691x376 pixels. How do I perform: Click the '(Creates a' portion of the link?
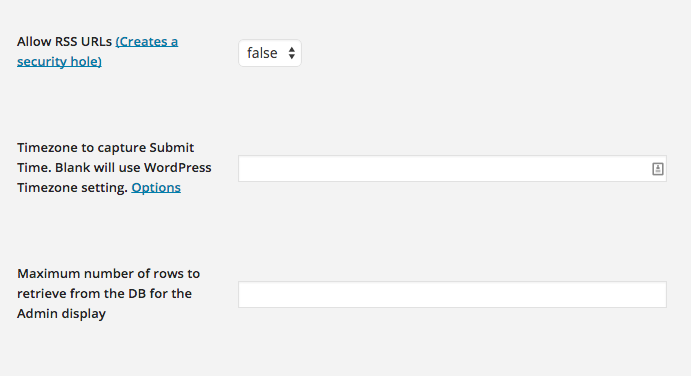tap(147, 41)
